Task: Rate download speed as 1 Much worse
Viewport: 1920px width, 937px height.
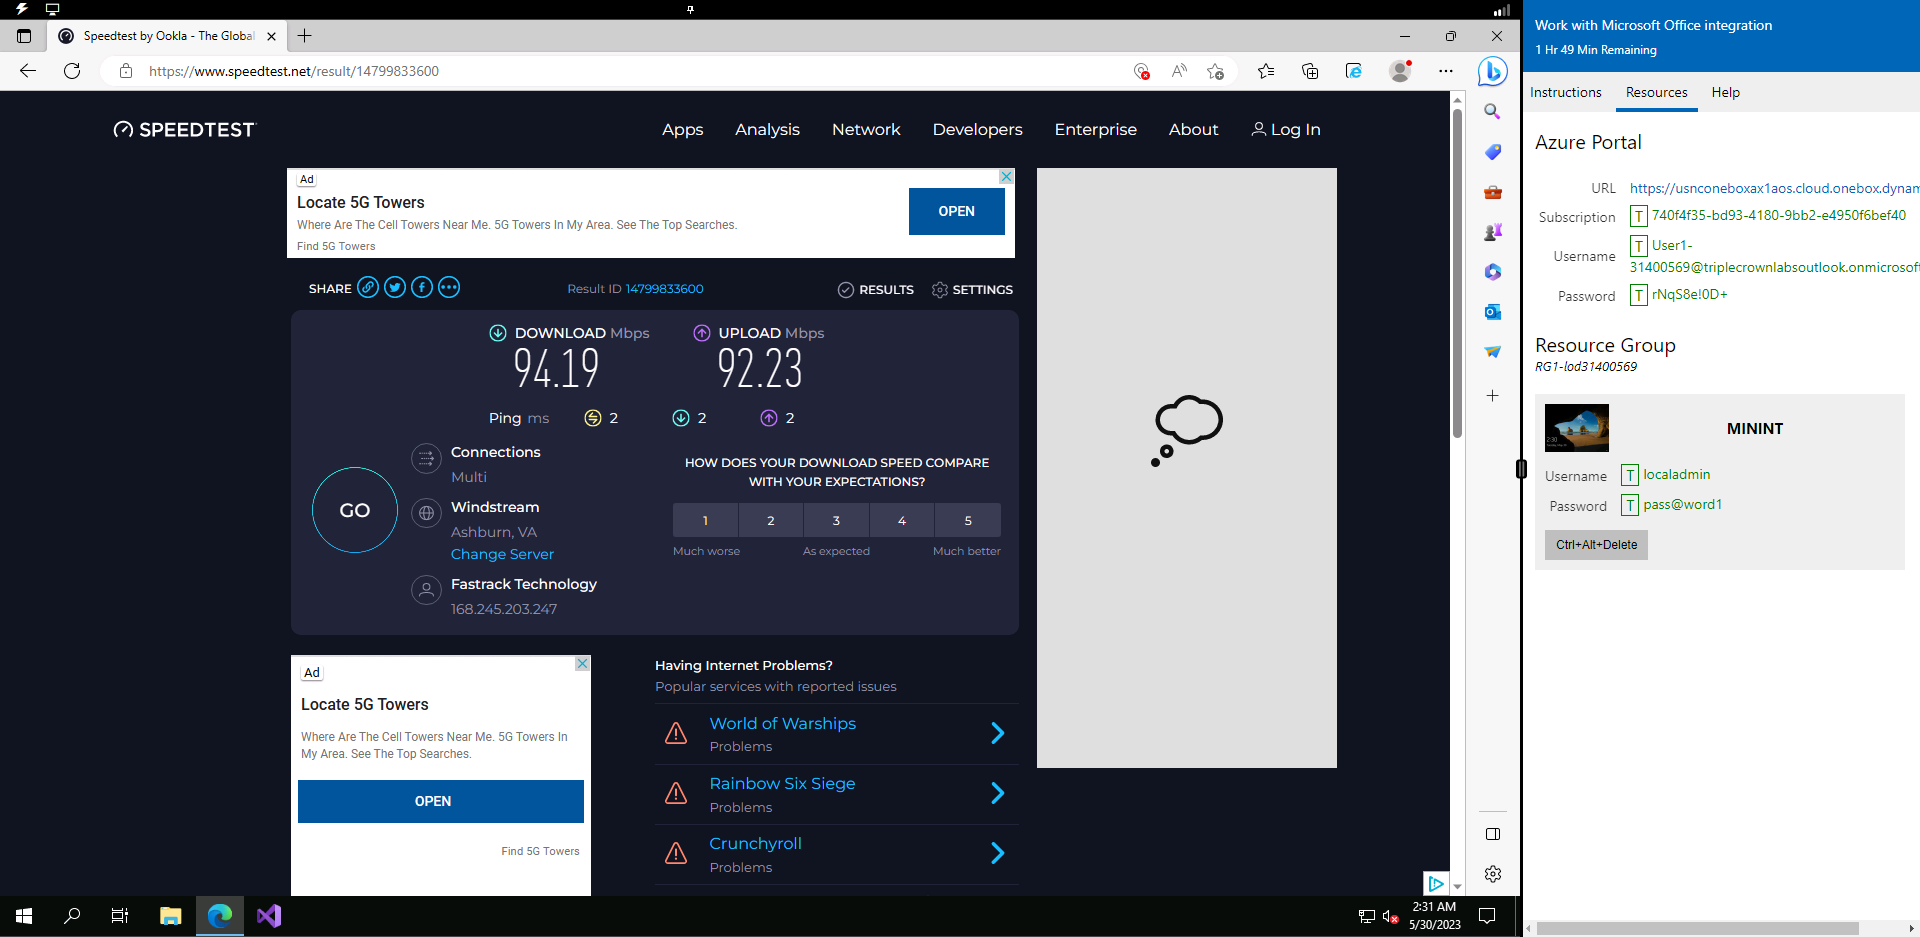Action: tap(705, 520)
